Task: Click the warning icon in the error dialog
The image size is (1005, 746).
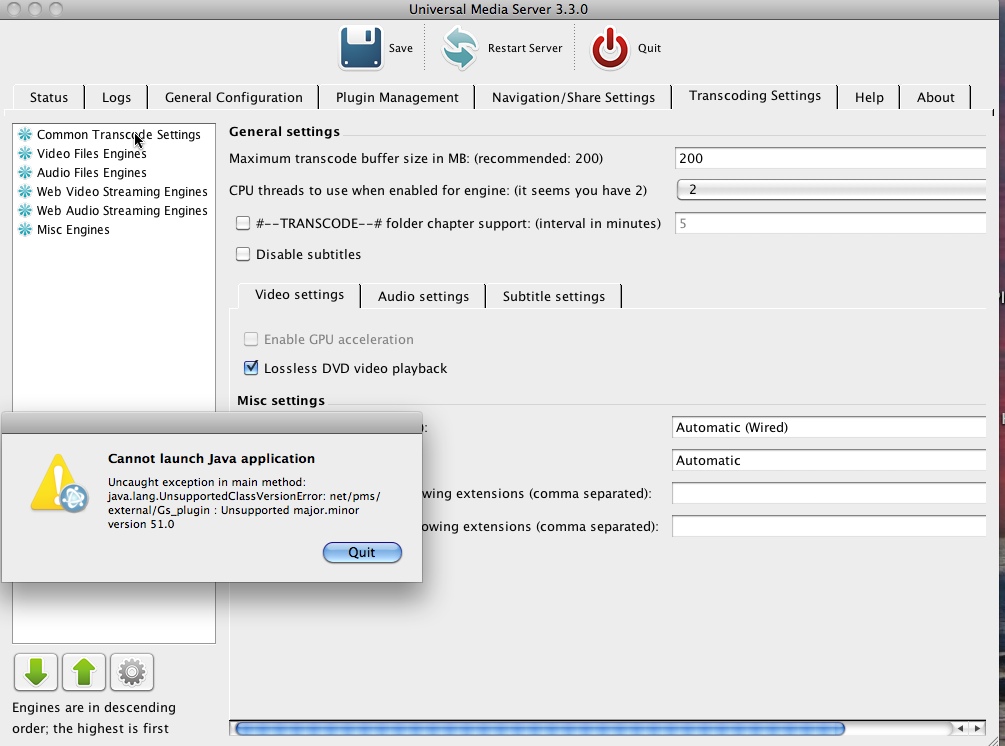Action: pyautogui.click(x=59, y=484)
